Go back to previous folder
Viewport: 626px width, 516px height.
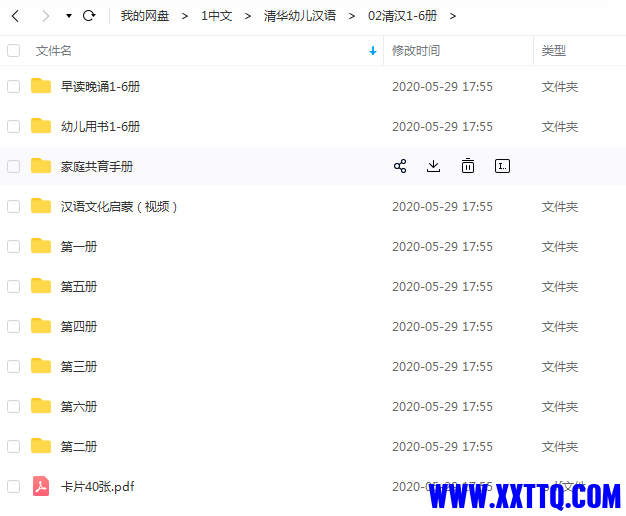coord(16,16)
